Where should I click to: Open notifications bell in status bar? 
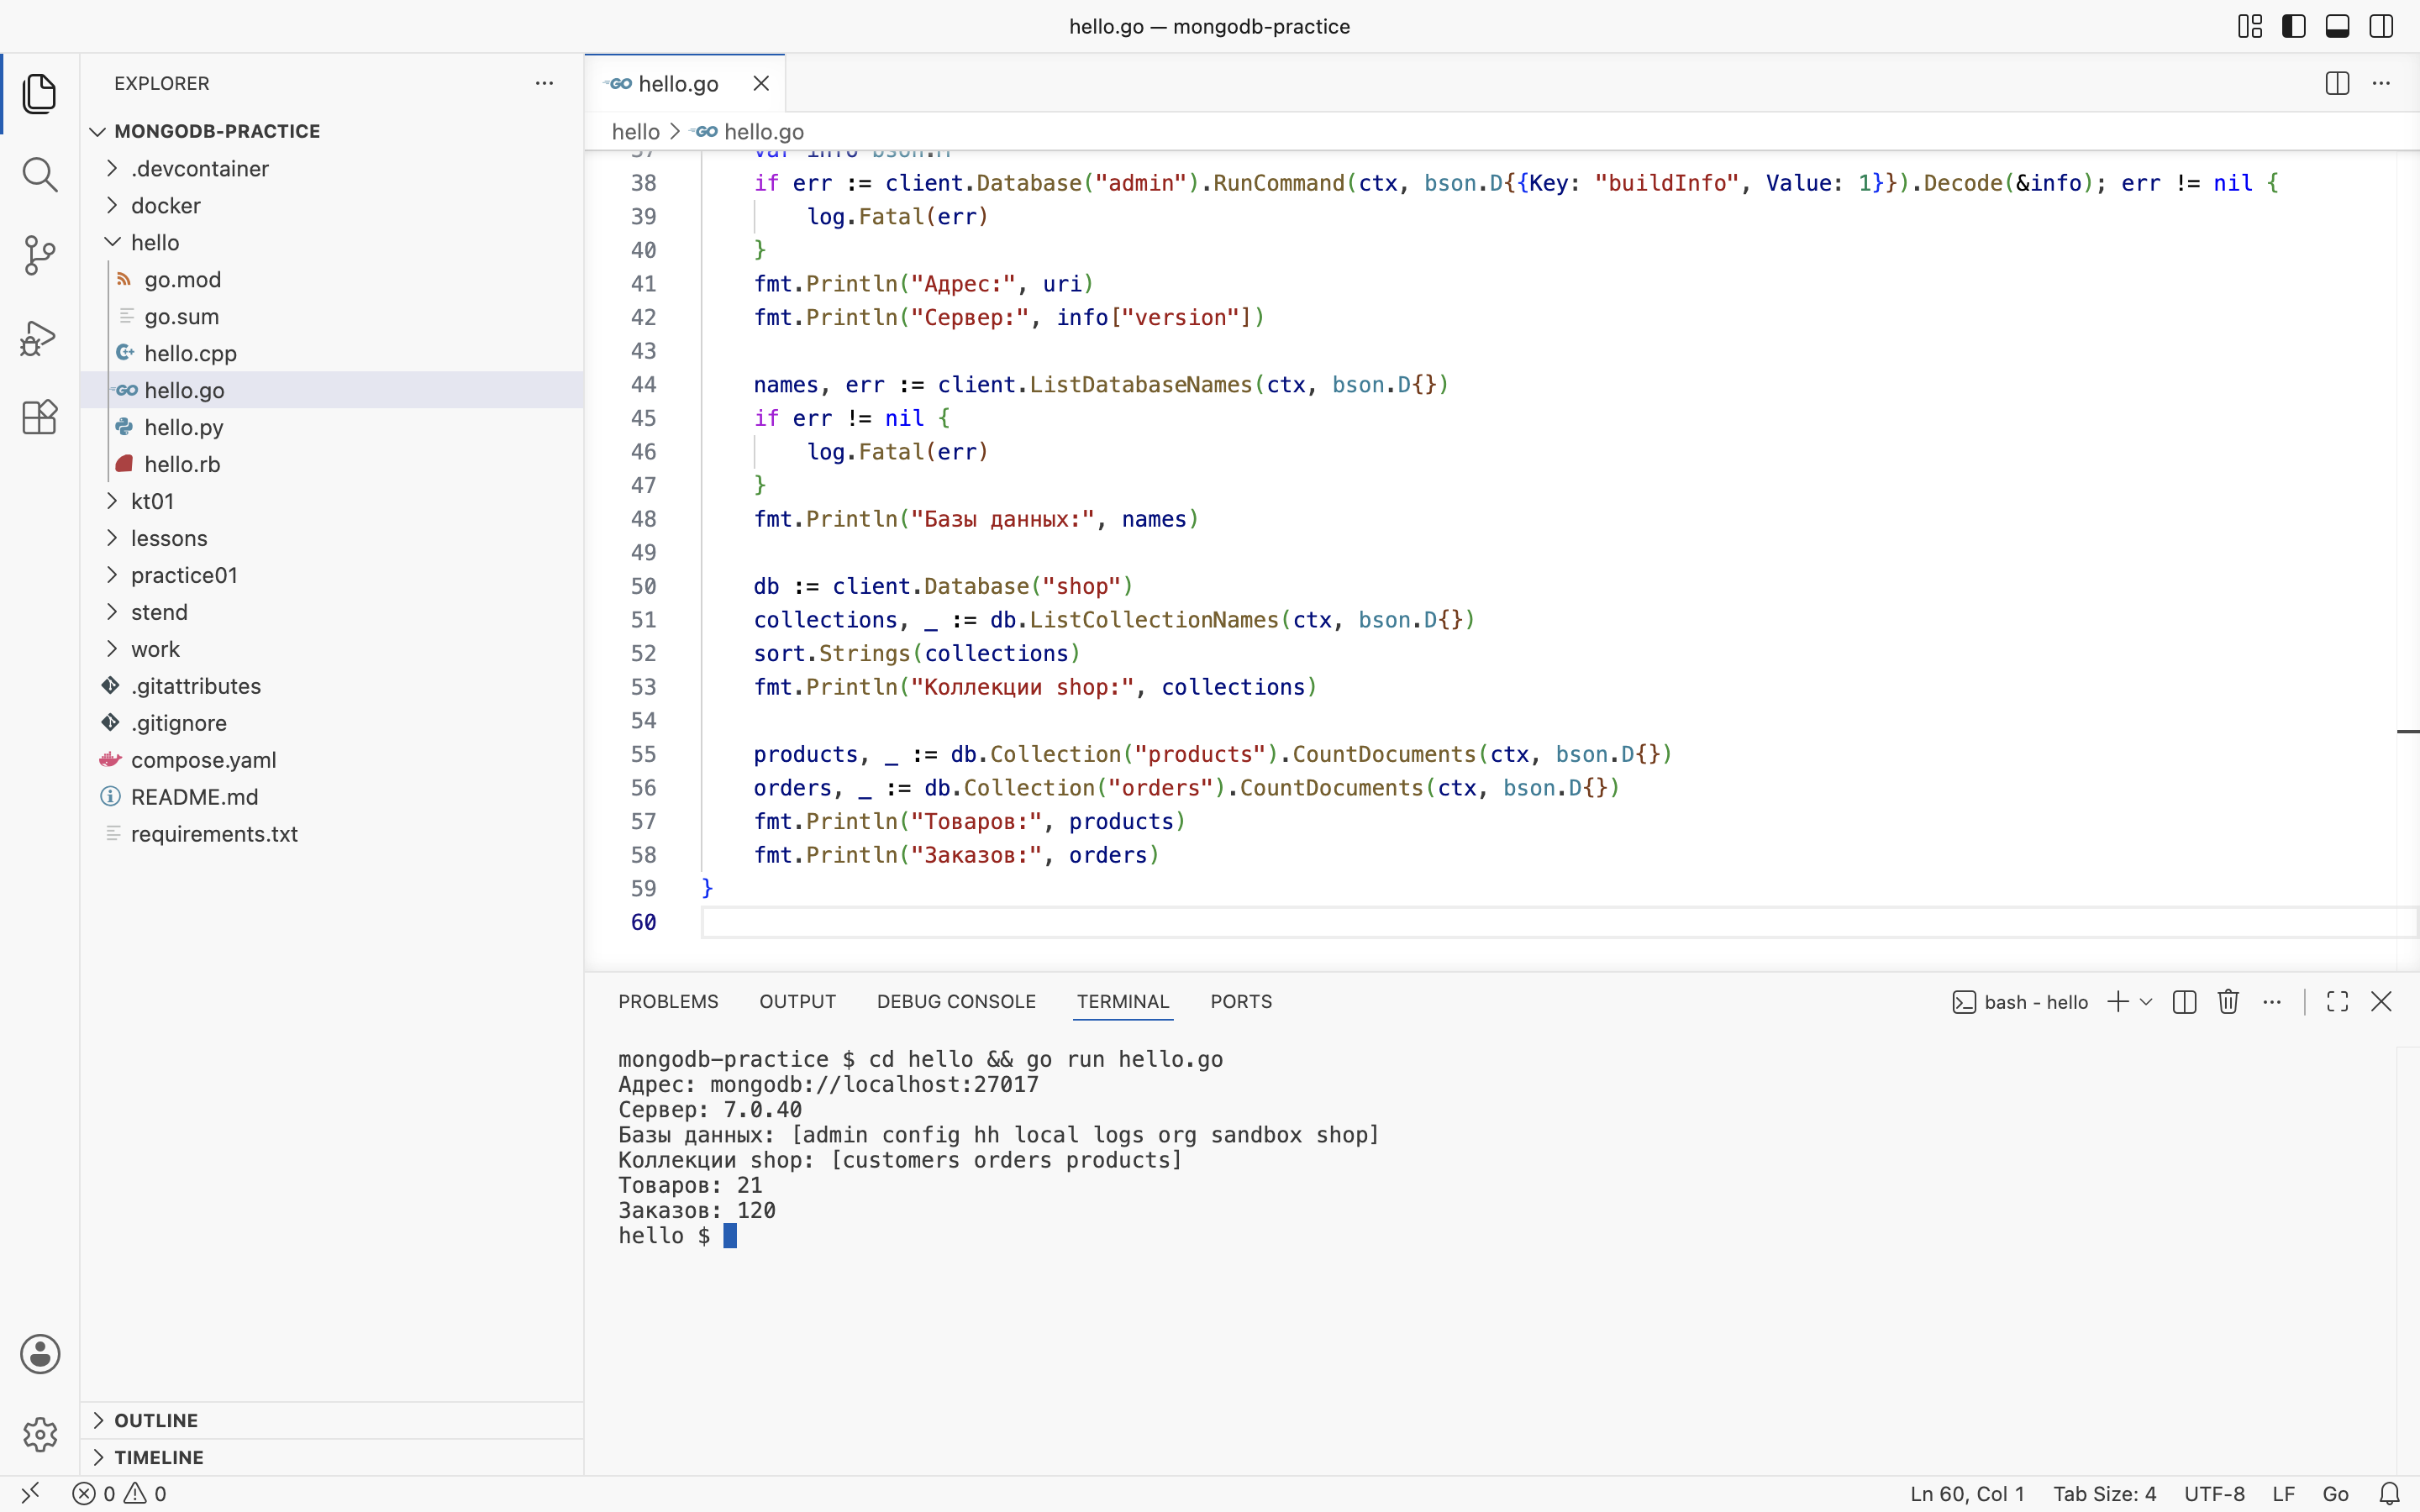coord(2389,1494)
